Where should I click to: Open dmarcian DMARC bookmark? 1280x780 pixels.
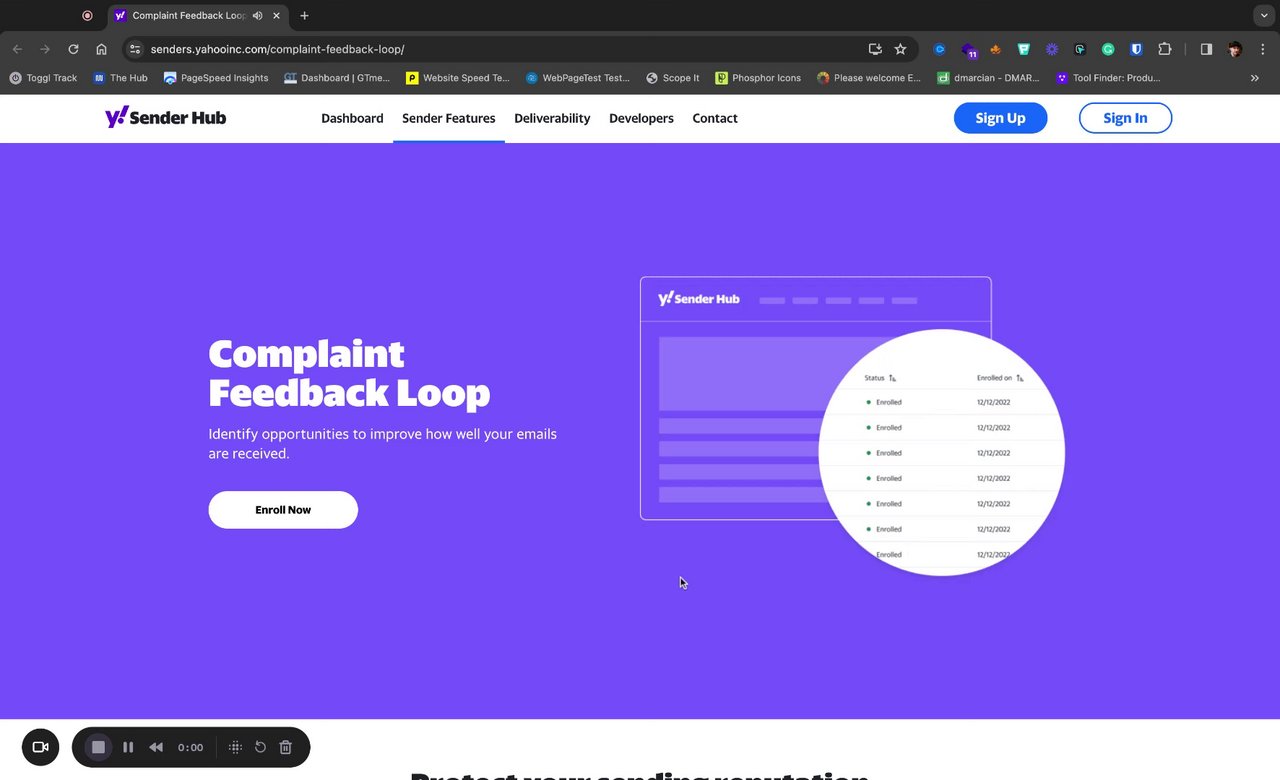pos(989,78)
